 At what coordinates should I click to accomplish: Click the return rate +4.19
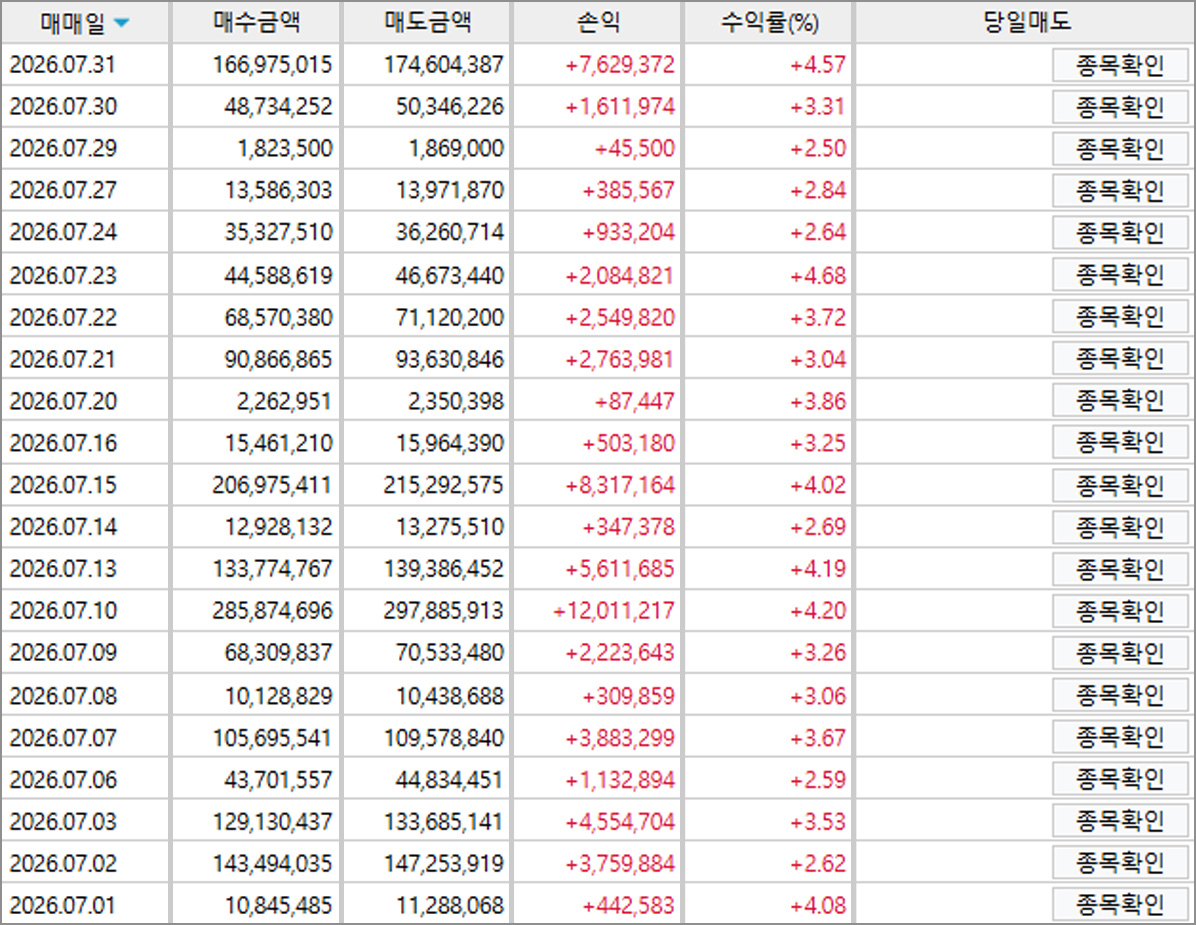coord(818,569)
